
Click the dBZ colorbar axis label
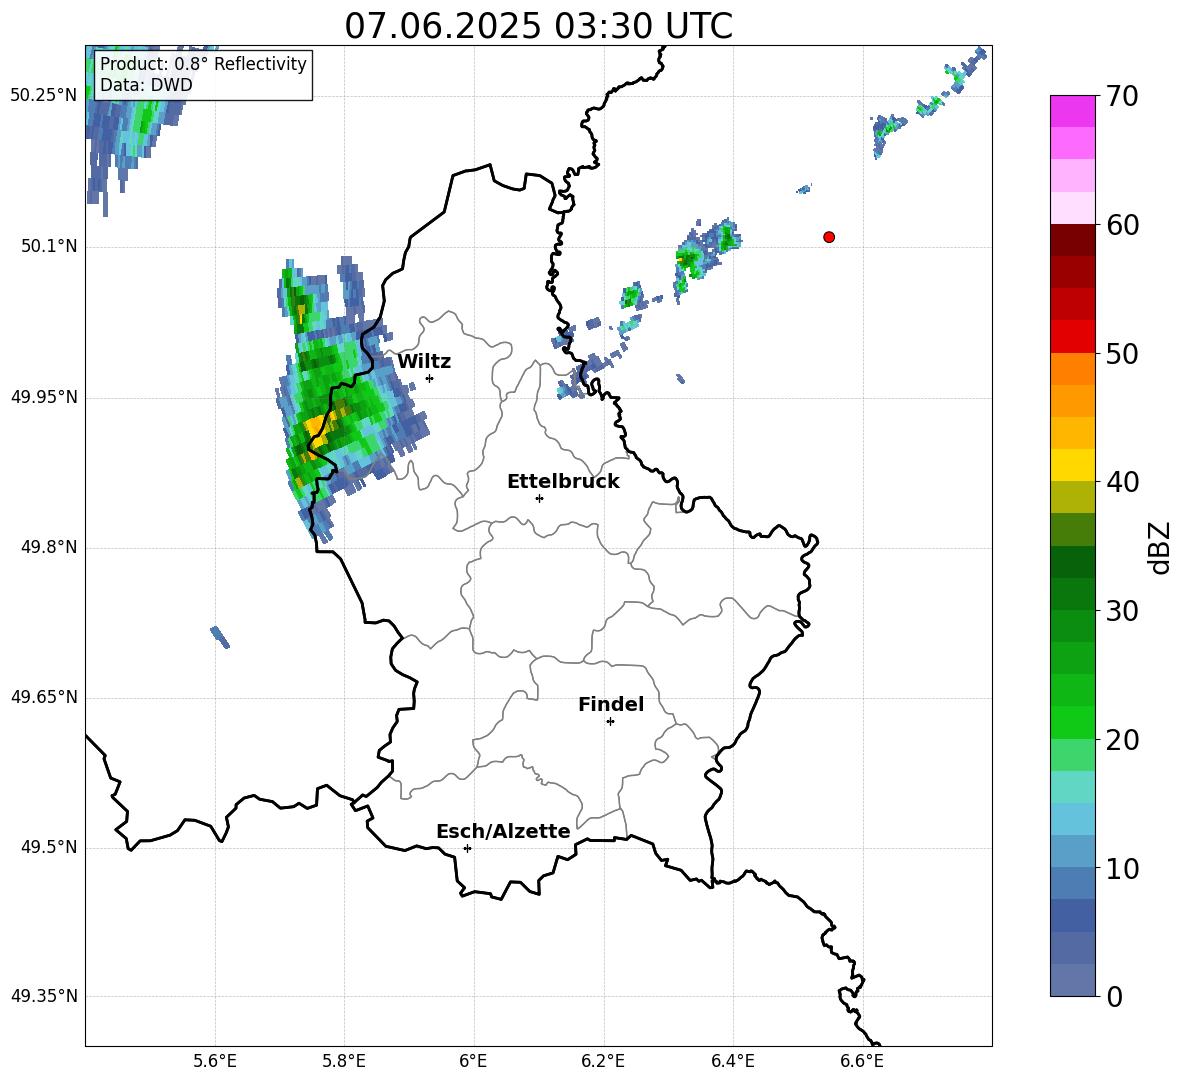(1161, 547)
